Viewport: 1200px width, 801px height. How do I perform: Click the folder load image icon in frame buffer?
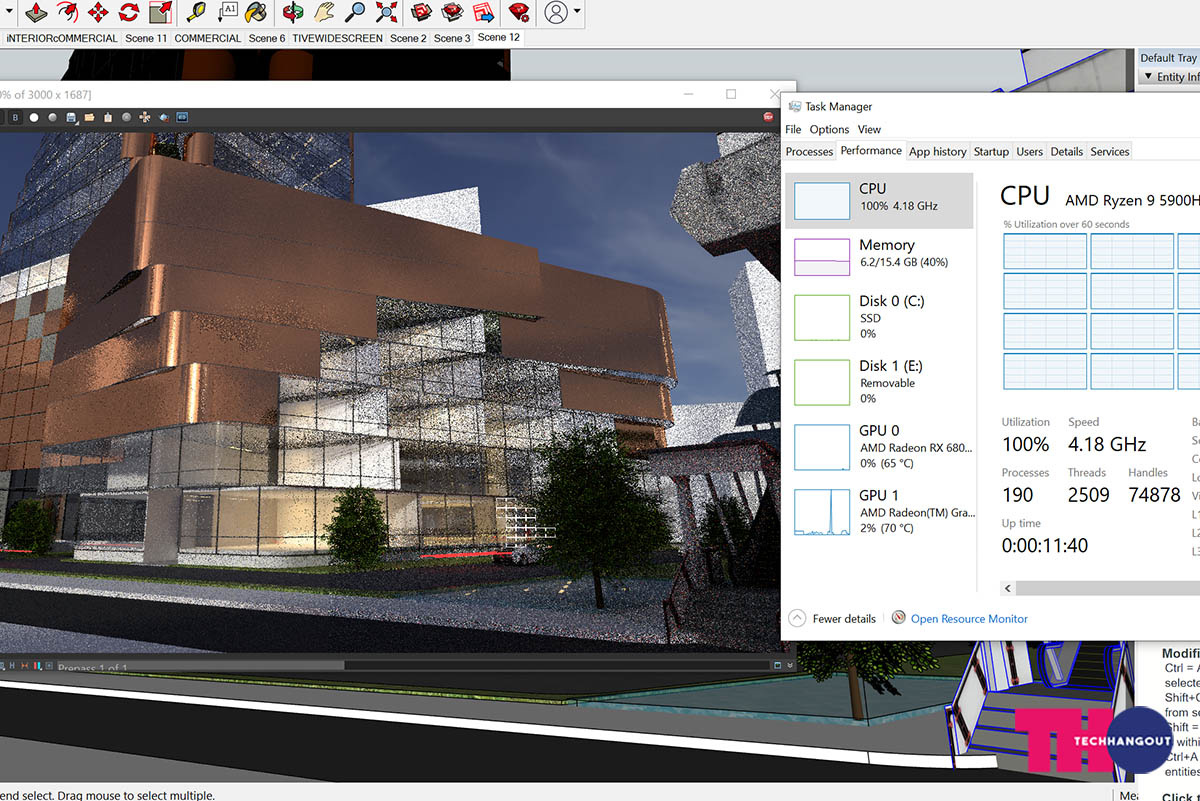point(89,117)
